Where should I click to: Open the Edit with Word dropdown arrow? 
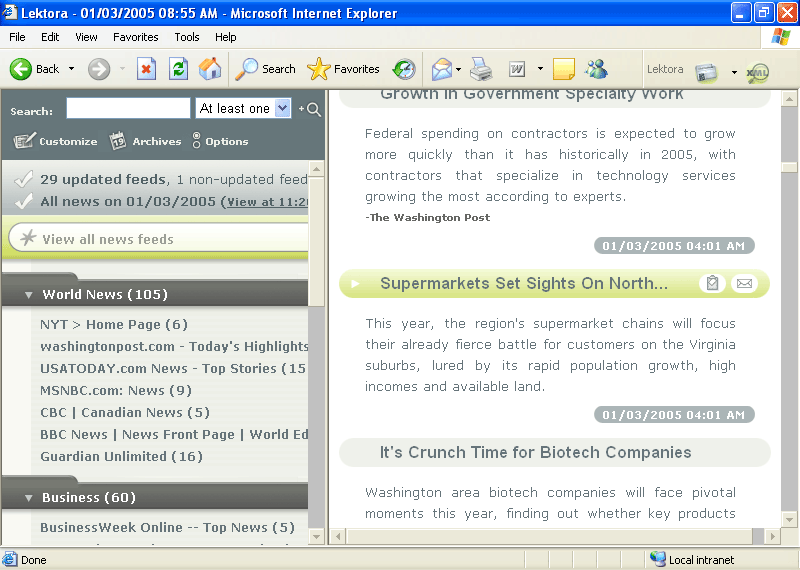[x=540, y=69]
